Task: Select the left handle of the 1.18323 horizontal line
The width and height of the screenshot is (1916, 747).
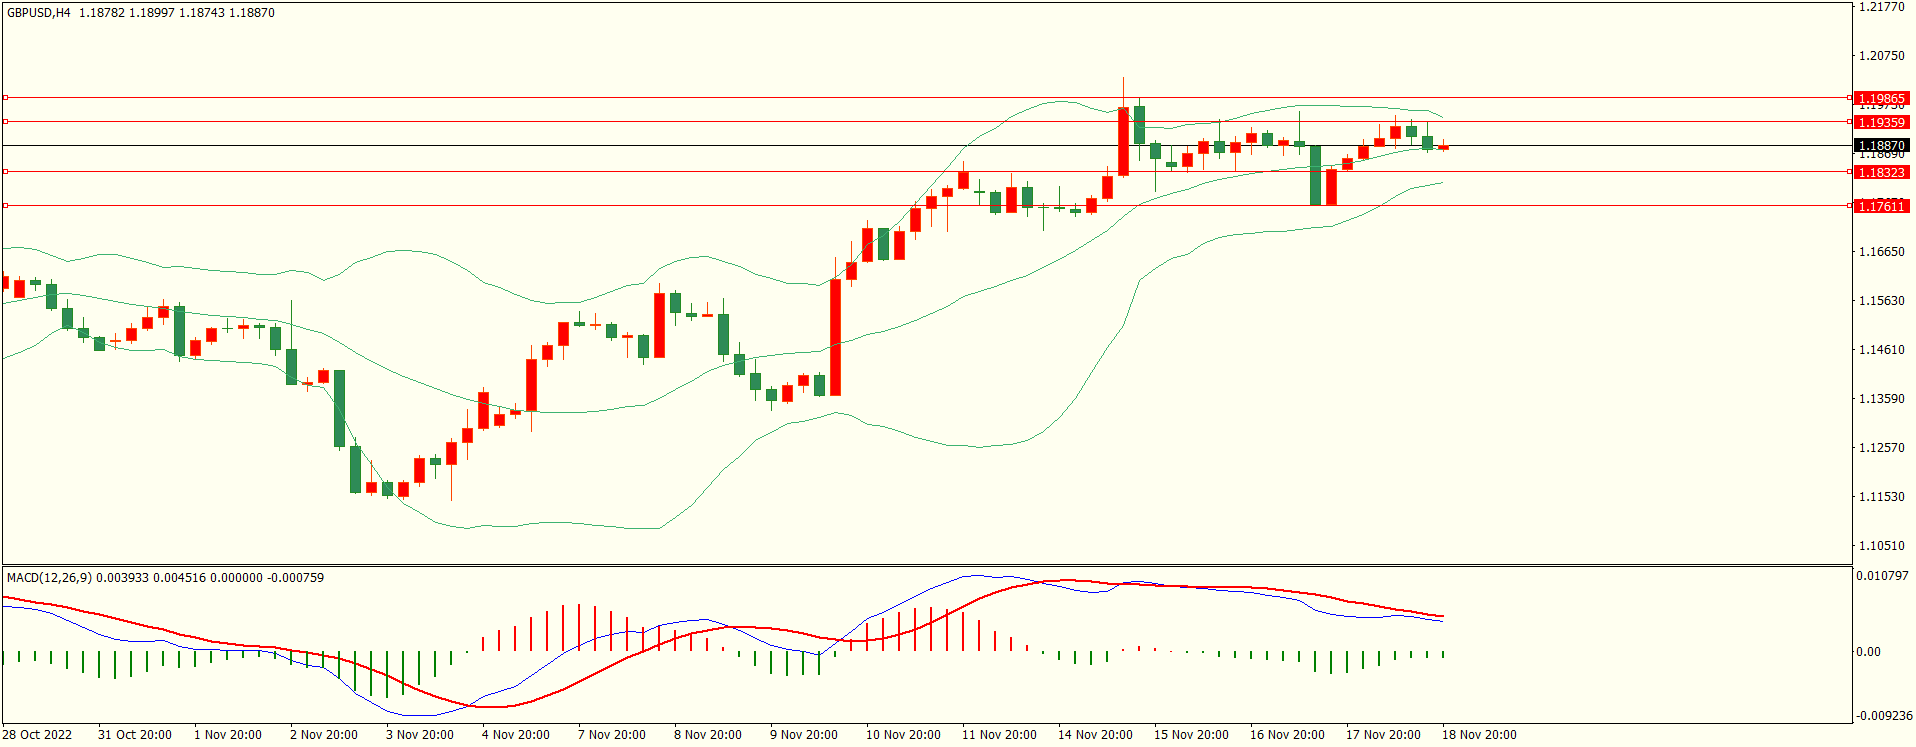Action: 5,172
